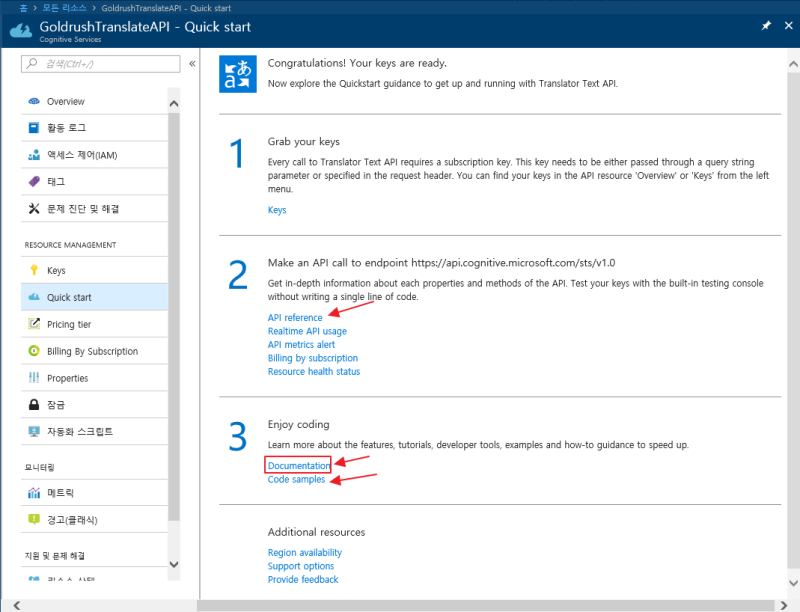Click the up chevron above the sidebar list
The image size is (800, 612).
(174, 101)
